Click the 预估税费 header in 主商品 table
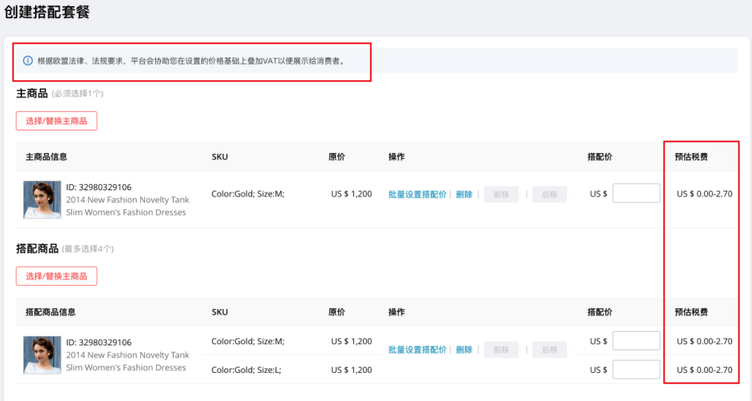The height and width of the screenshot is (401, 752). [x=691, y=157]
